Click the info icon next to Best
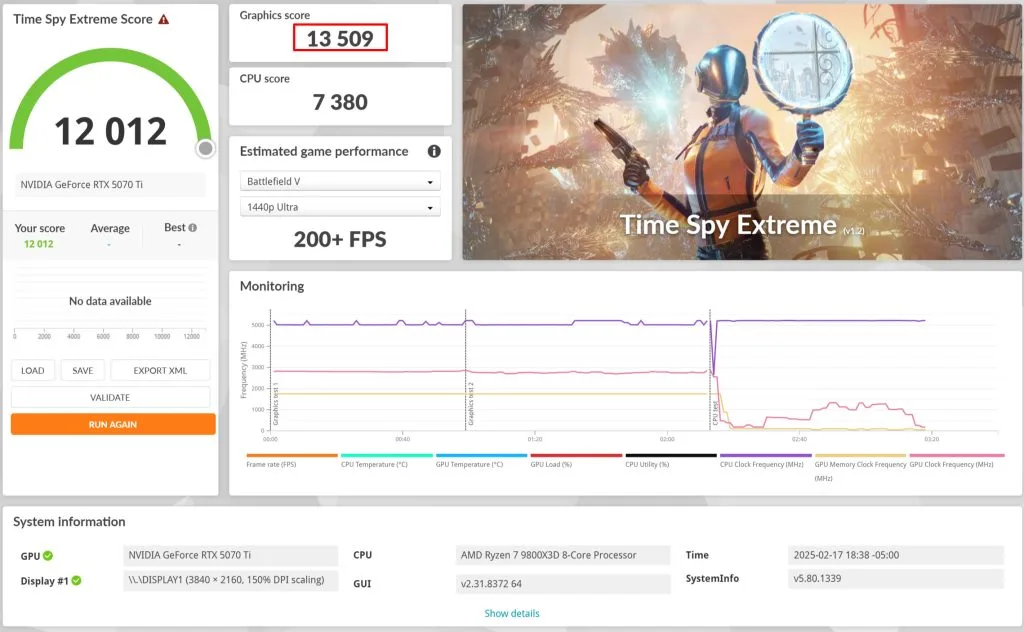This screenshot has width=1024, height=632. click(193, 228)
